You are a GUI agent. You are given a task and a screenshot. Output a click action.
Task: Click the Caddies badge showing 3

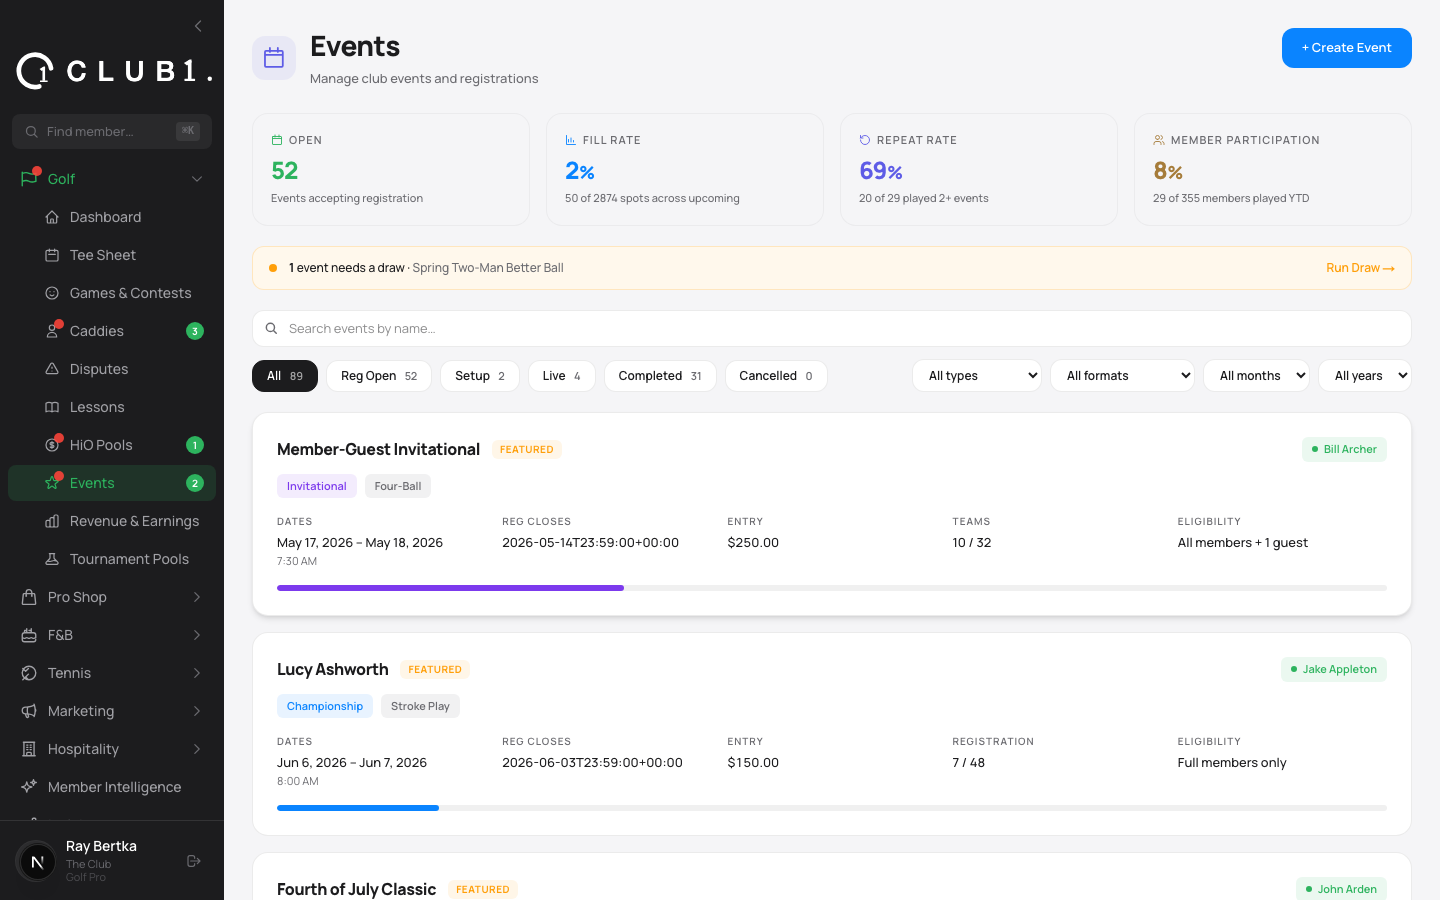195,331
